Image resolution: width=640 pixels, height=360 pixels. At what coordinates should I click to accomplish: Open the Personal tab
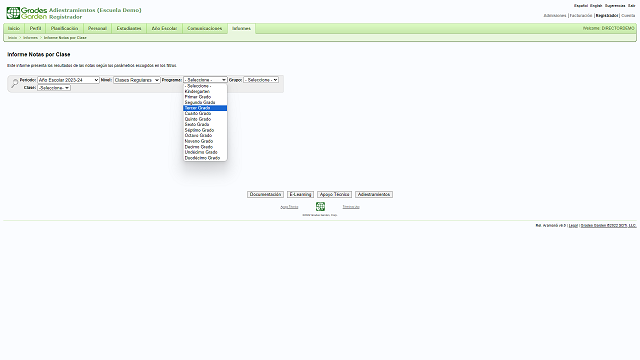coord(97,29)
